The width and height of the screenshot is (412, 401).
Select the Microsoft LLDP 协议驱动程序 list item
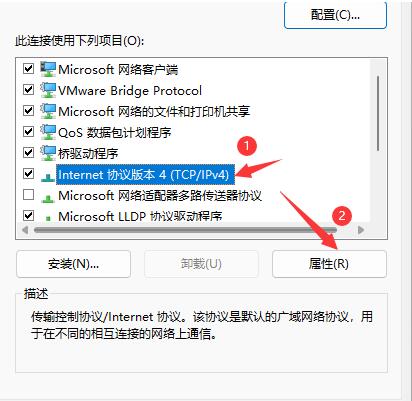pos(140,216)
